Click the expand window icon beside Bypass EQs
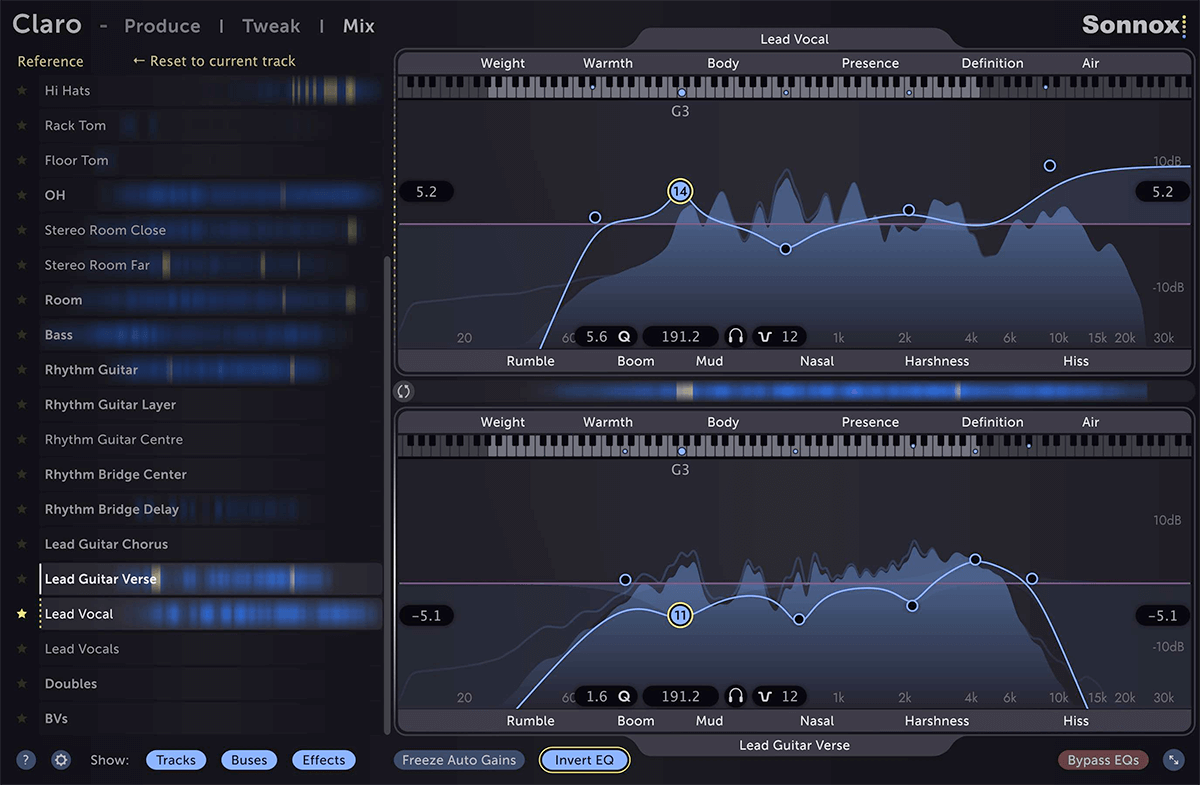The height and width of the screenshot is (785, 1200). click(1173, 760)
